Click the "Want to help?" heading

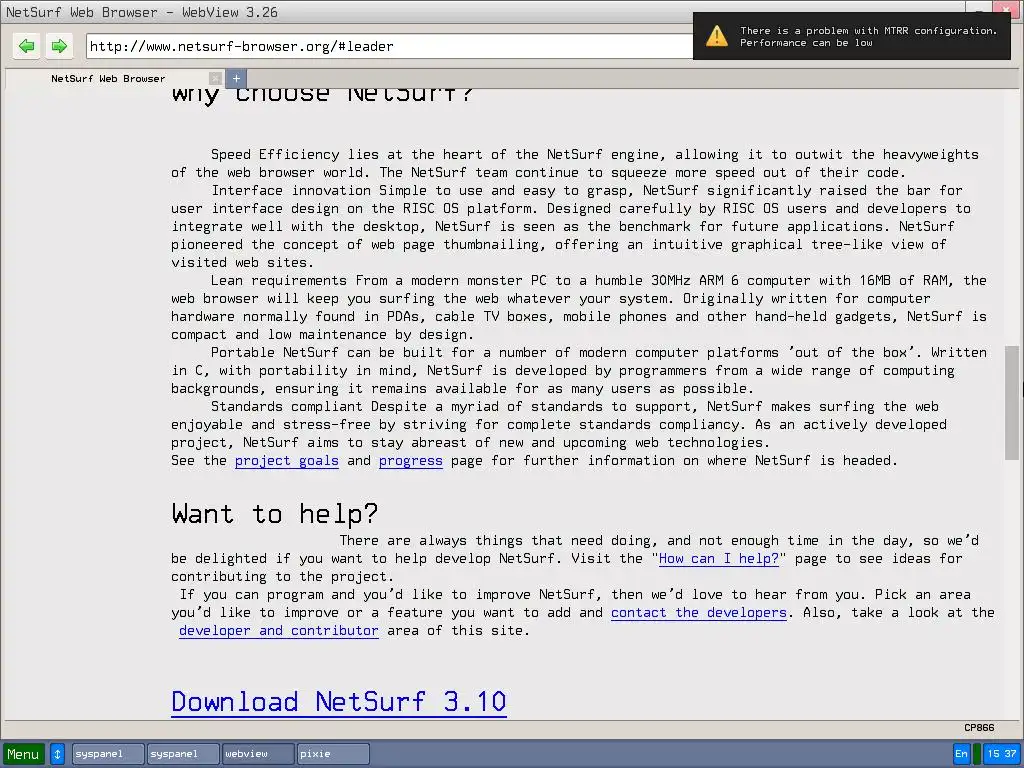[275, 514]
